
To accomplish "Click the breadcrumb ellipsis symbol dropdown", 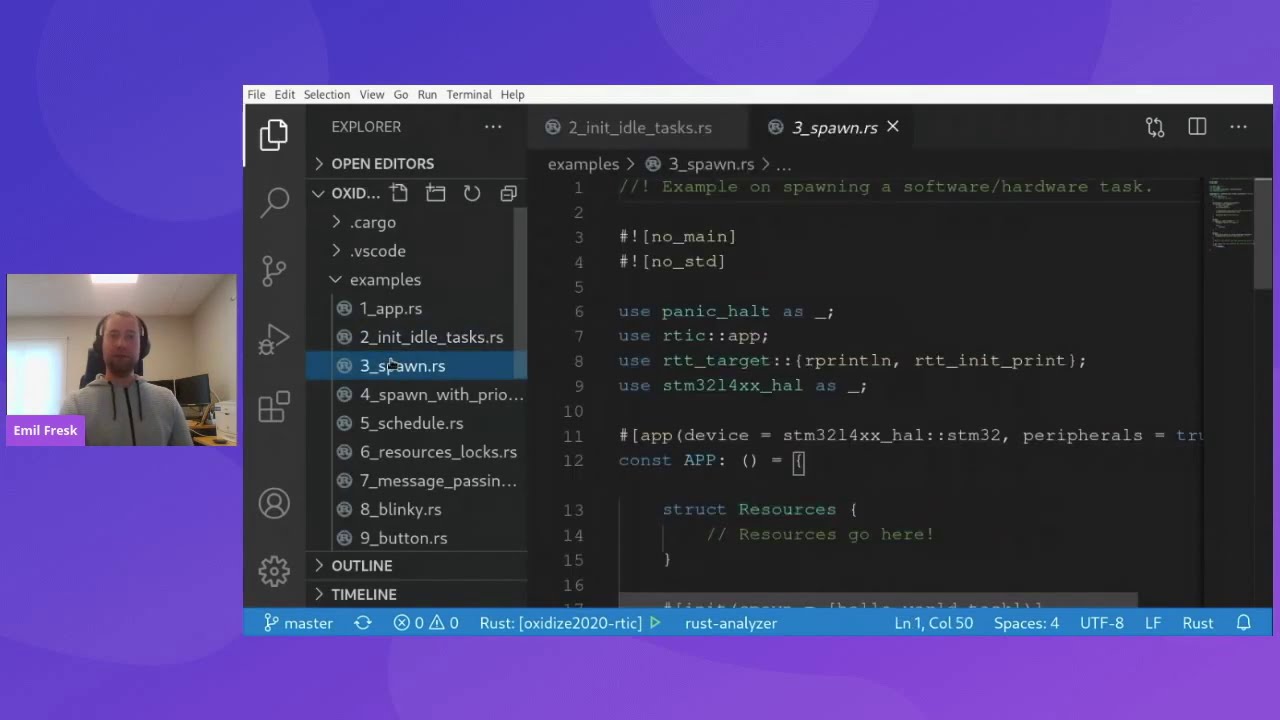I will (784, 164).
